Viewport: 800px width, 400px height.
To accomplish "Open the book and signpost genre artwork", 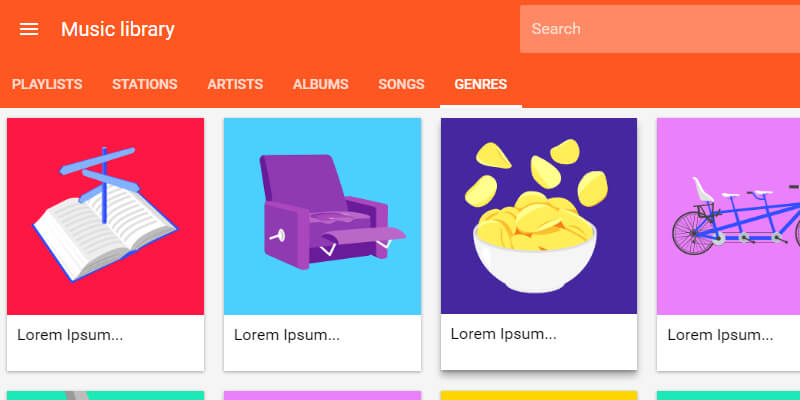I will pyautogui.click(x=105, y=216).
